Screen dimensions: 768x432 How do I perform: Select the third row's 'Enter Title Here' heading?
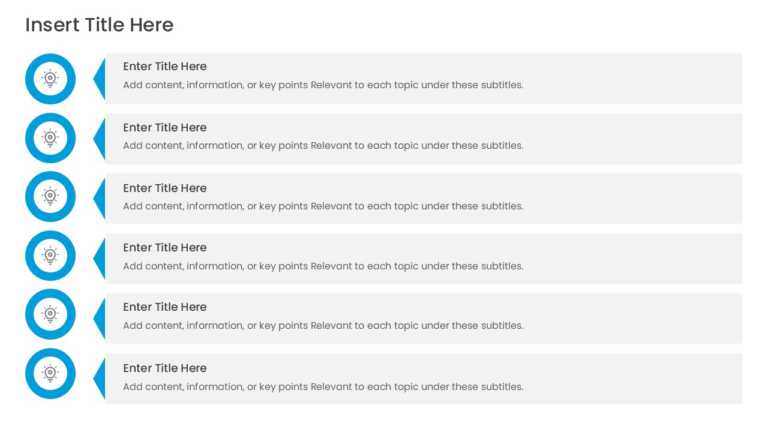165,188
